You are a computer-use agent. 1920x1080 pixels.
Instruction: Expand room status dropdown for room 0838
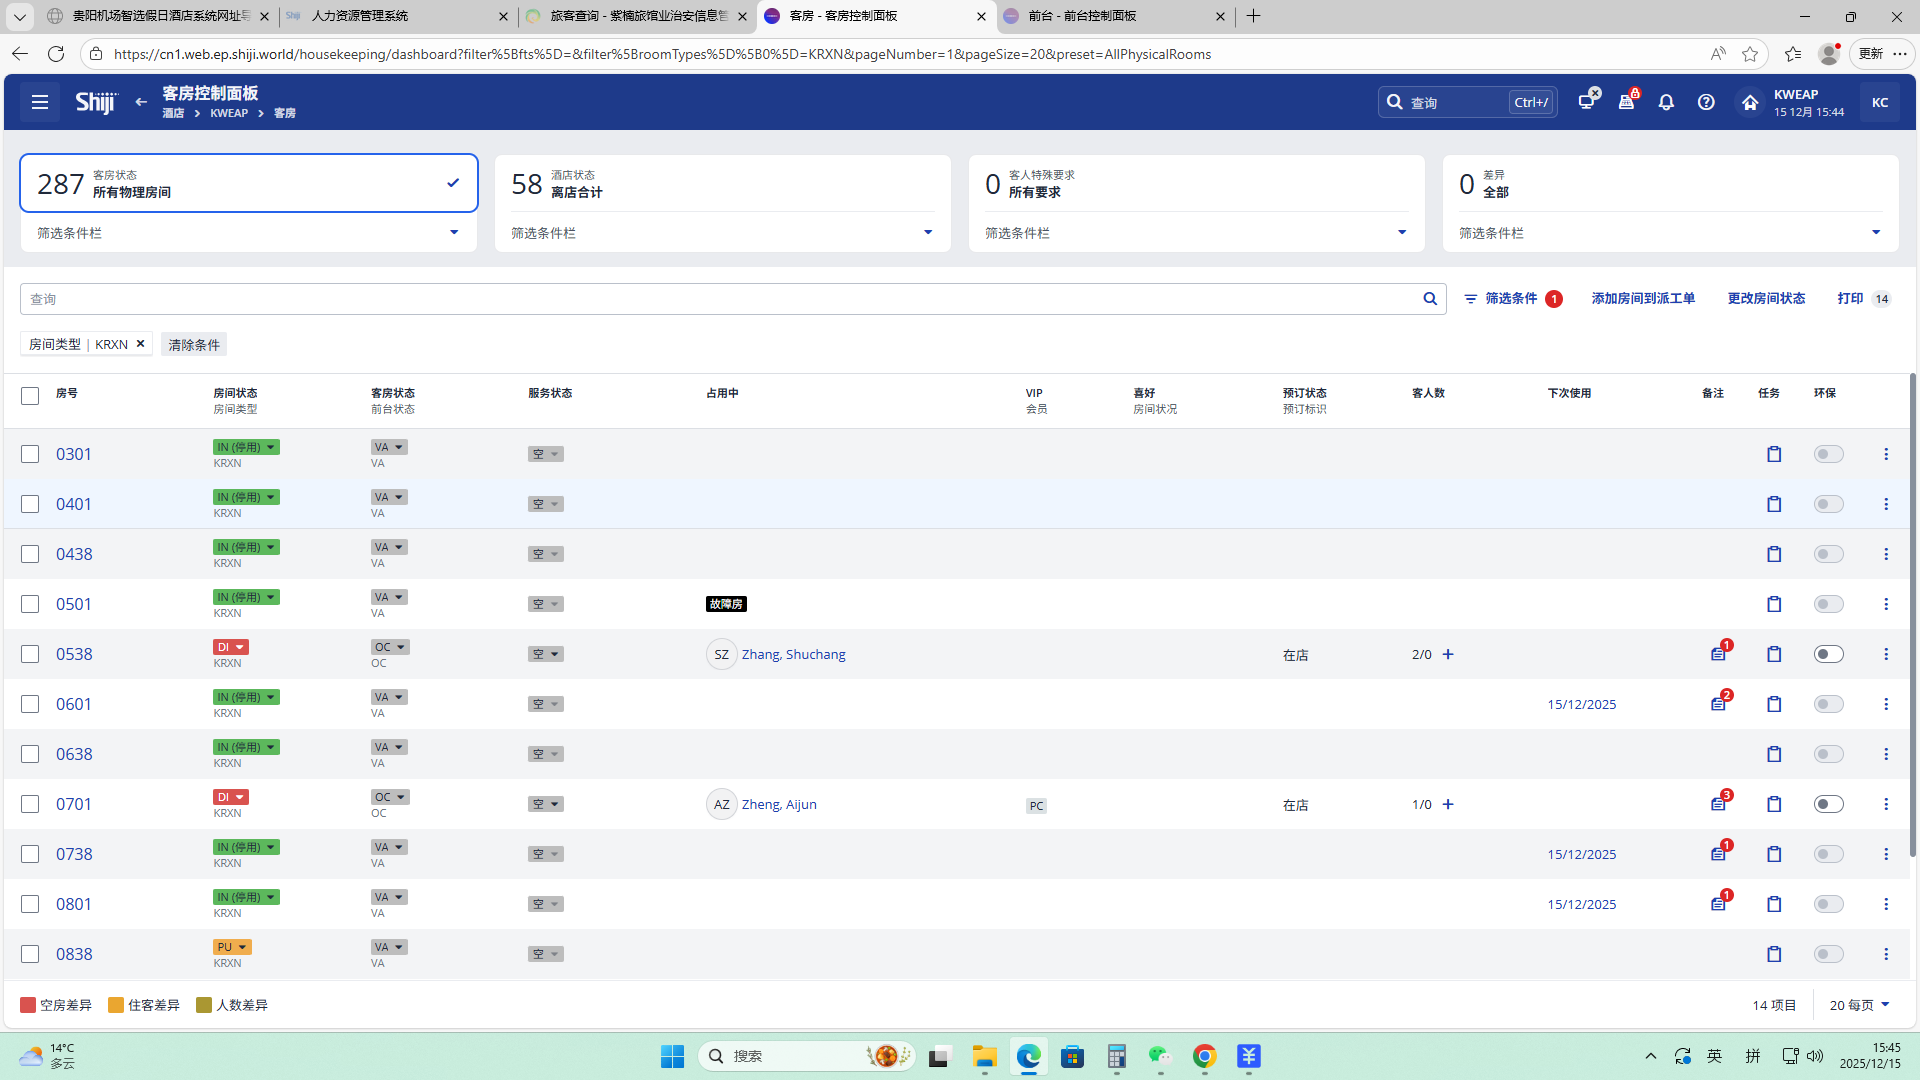(x=232, y=947)
